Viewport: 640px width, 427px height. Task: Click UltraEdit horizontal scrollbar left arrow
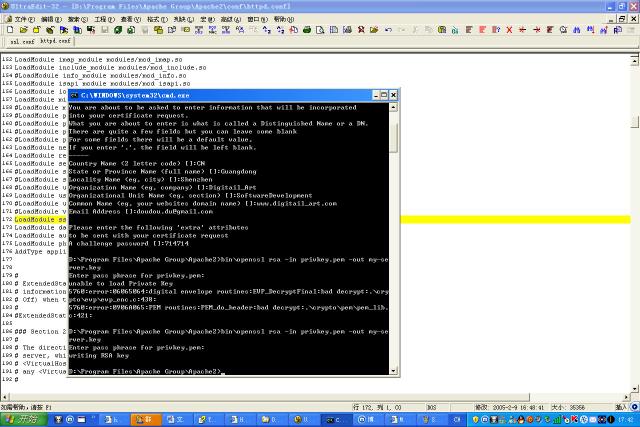coord(4,397)
